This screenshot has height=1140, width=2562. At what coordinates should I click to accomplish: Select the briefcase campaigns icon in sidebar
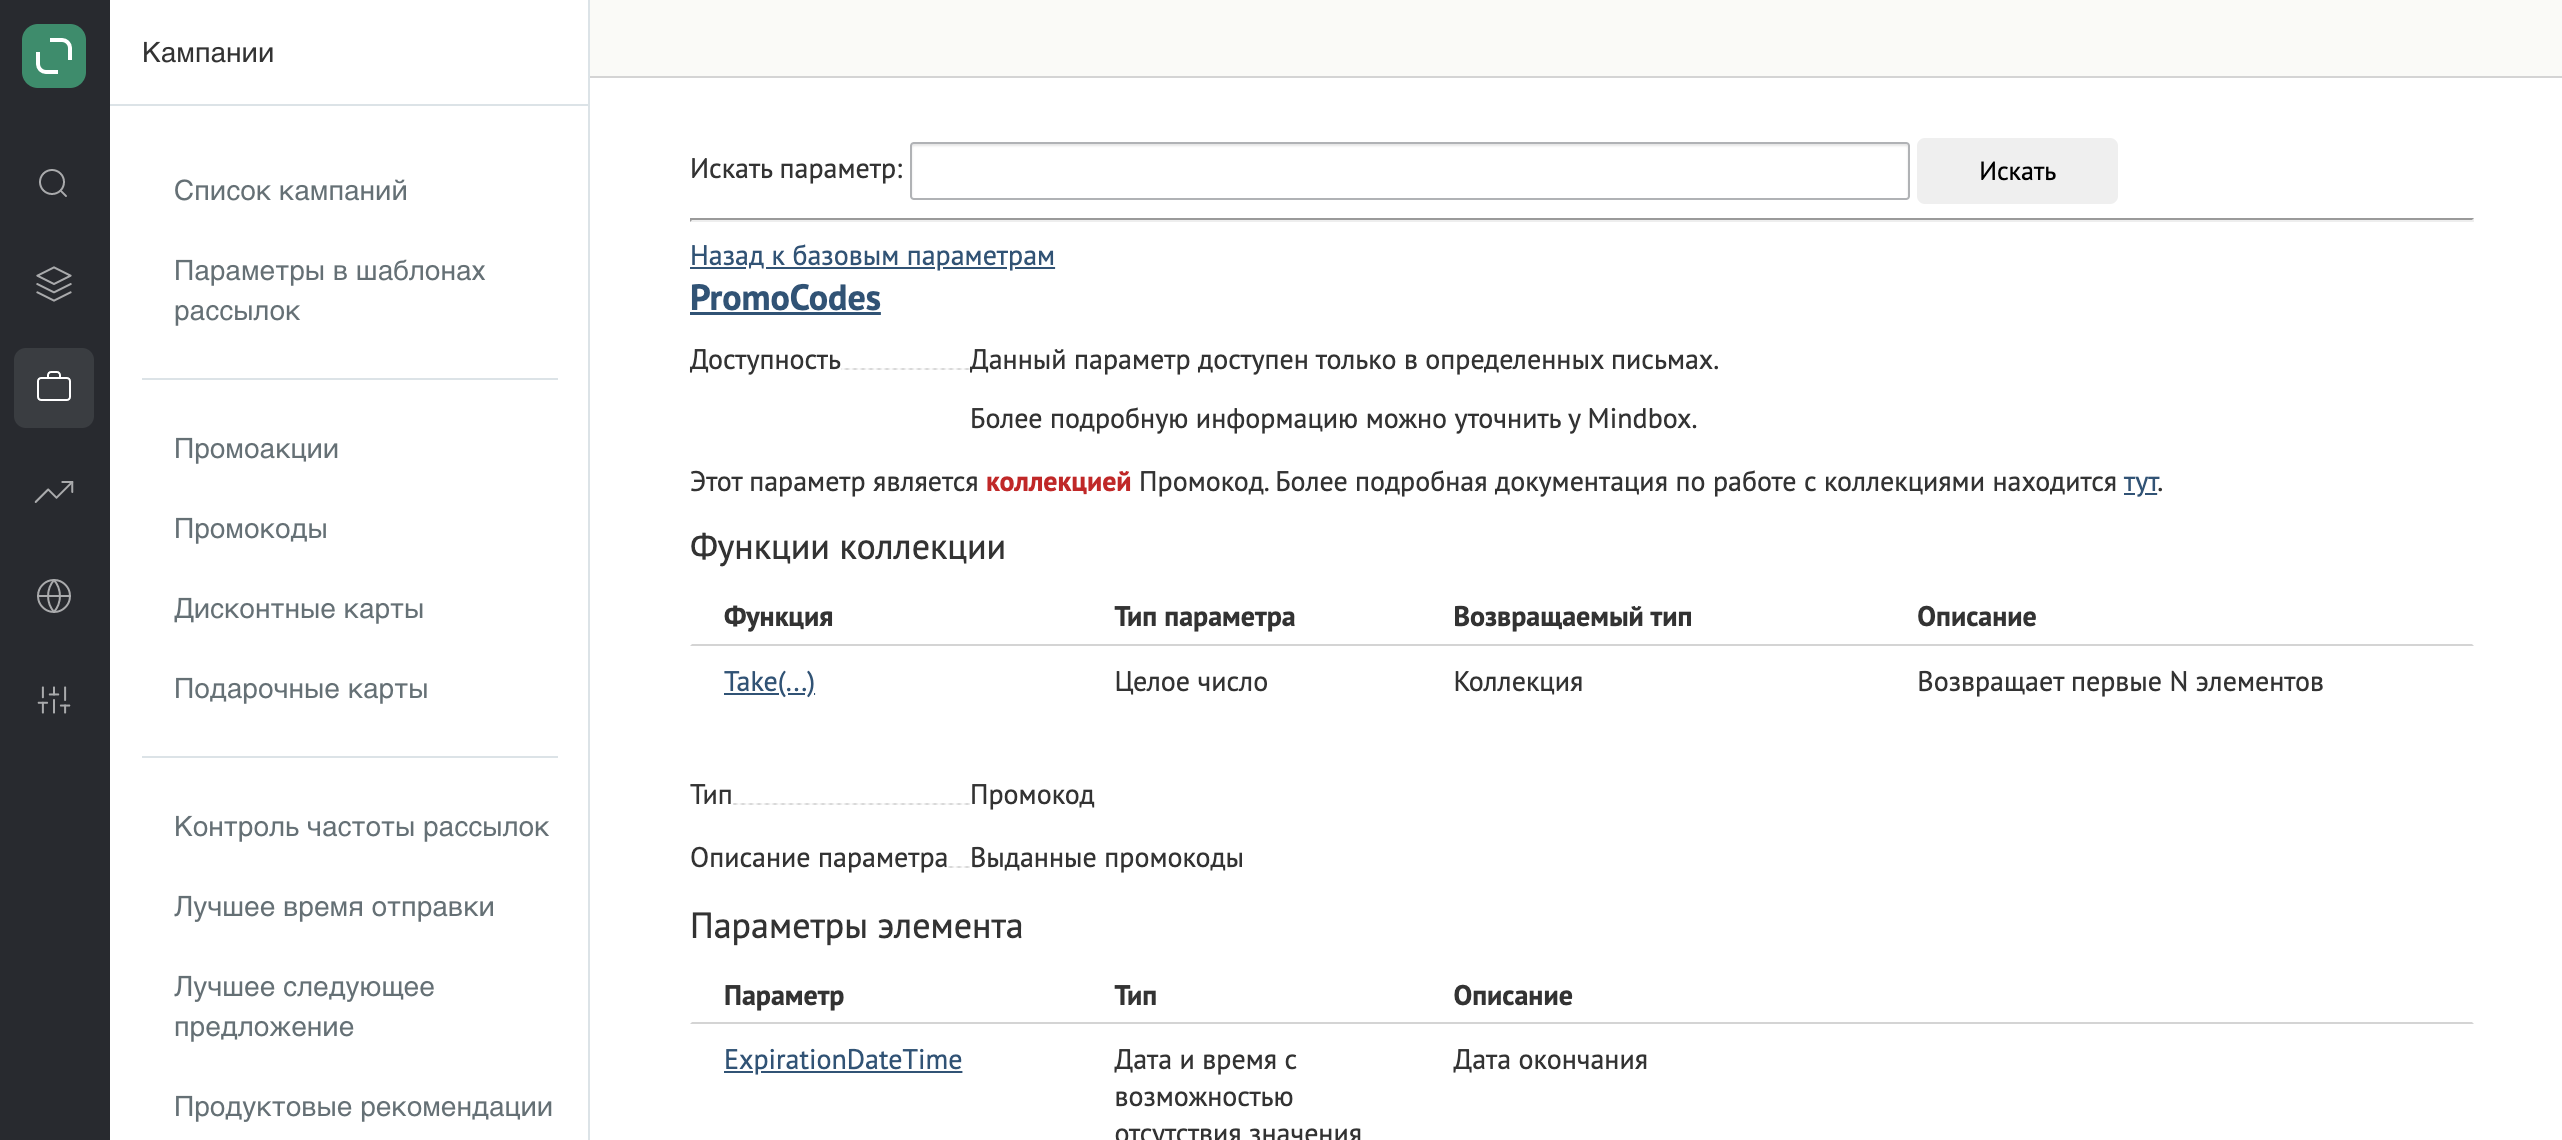click(x=54, y=387)
